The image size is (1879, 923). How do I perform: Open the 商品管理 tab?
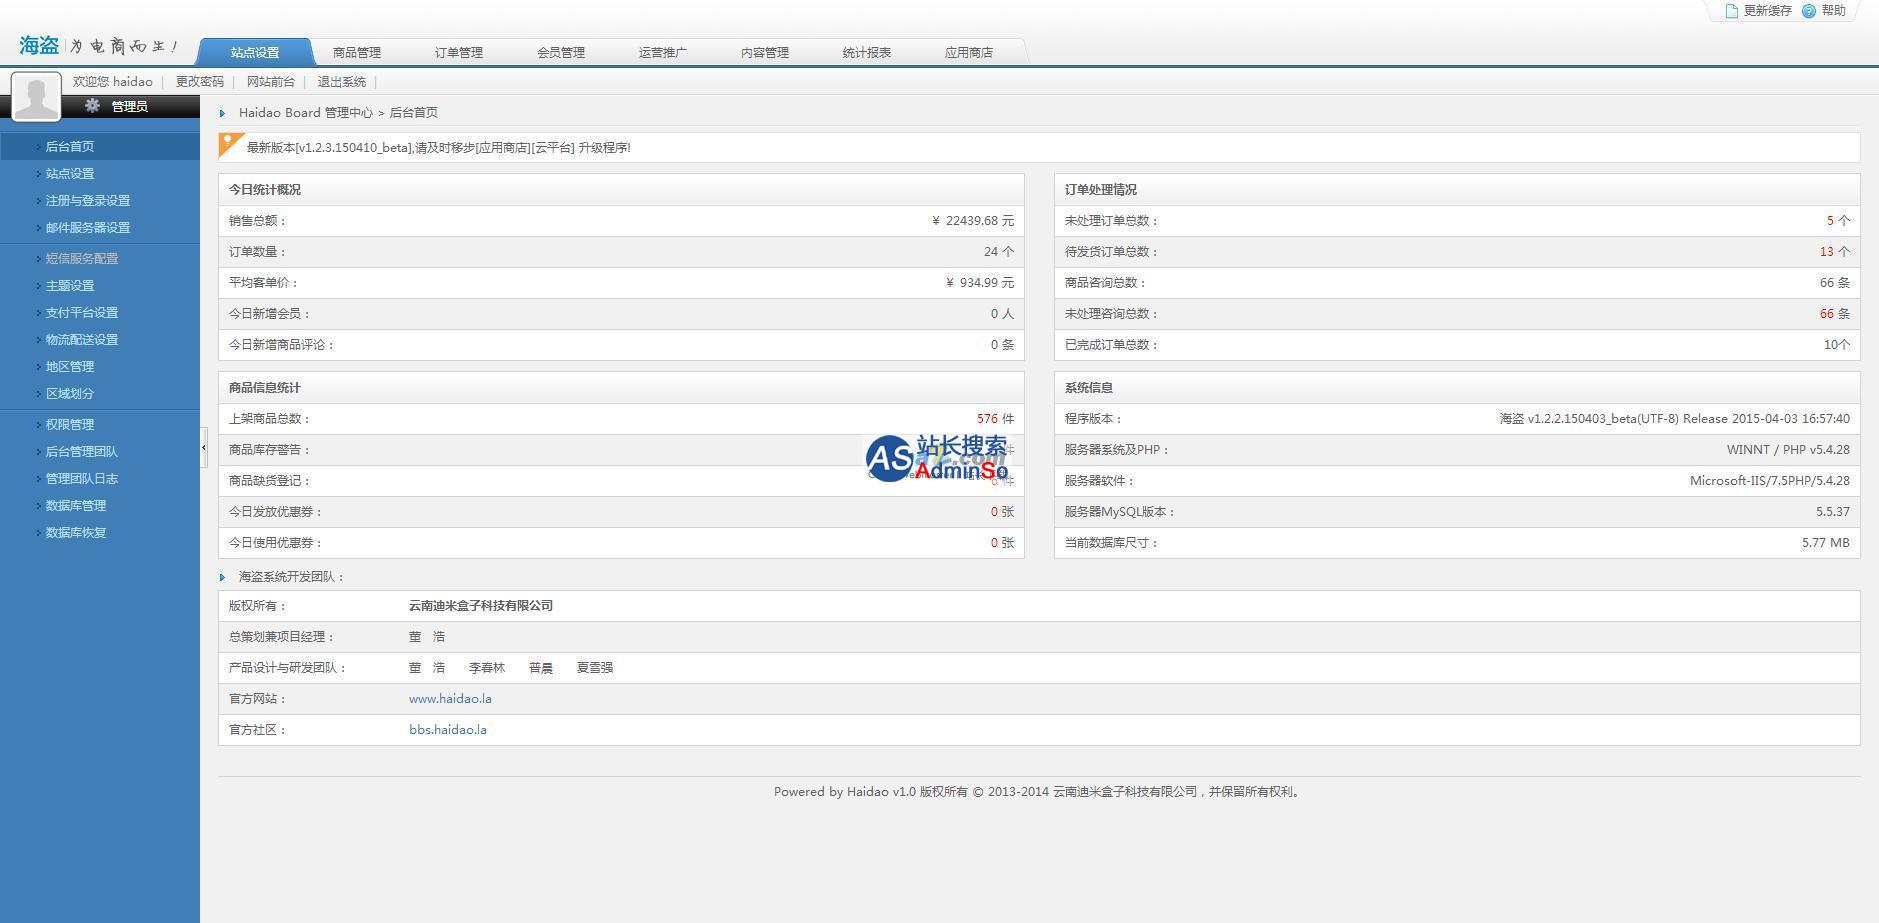coord(357,53)
